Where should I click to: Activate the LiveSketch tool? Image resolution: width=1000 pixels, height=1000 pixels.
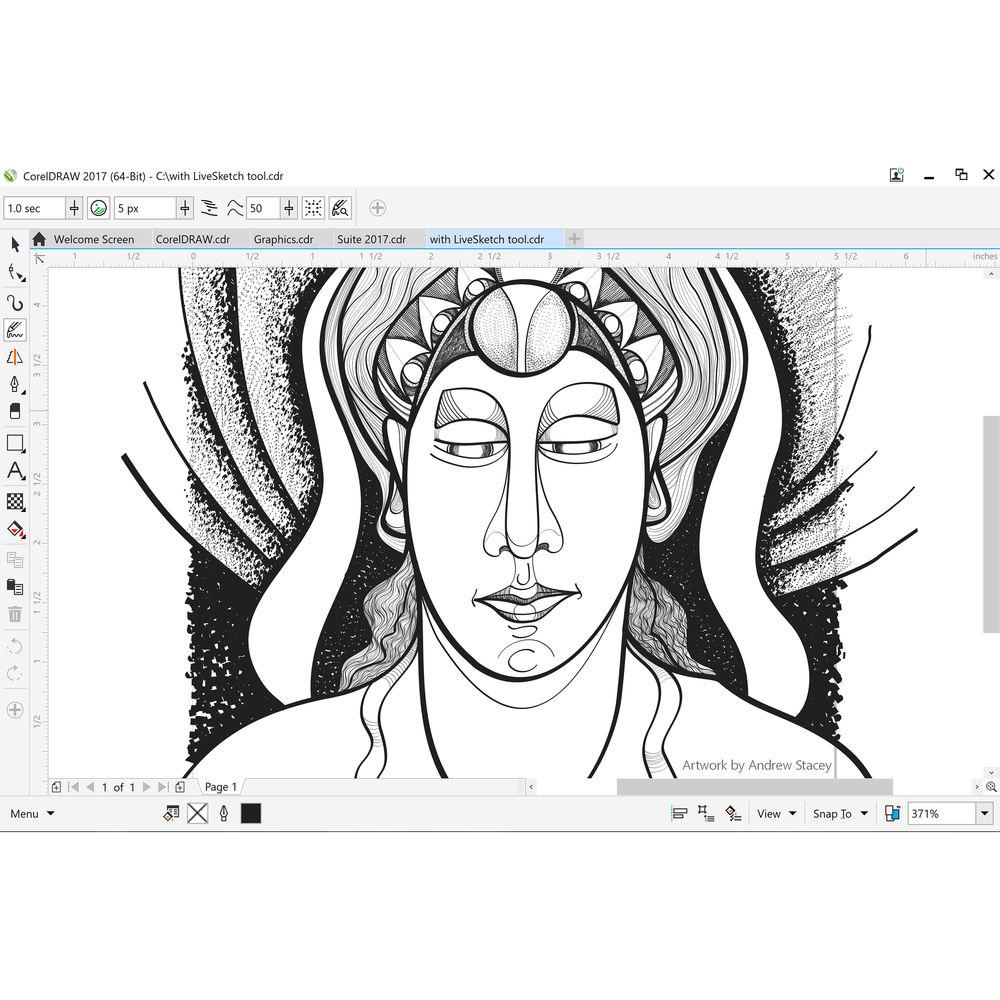tap(15, 329)
